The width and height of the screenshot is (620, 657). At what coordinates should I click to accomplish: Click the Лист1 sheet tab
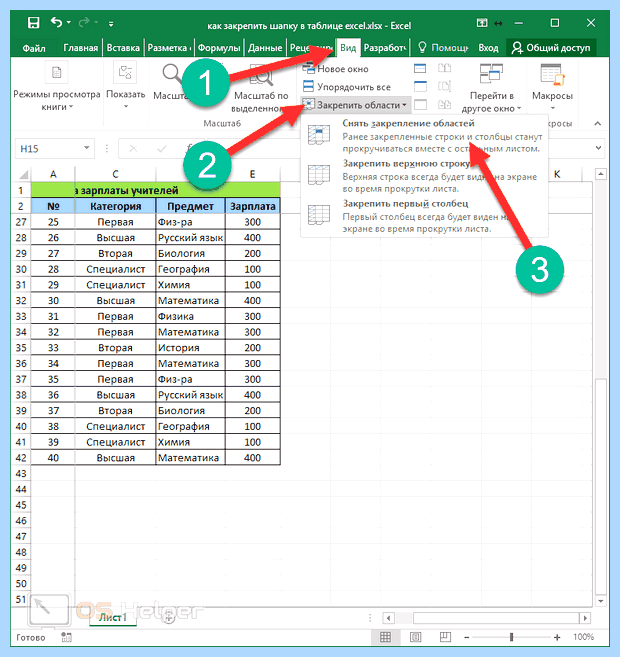coord(113,617)
